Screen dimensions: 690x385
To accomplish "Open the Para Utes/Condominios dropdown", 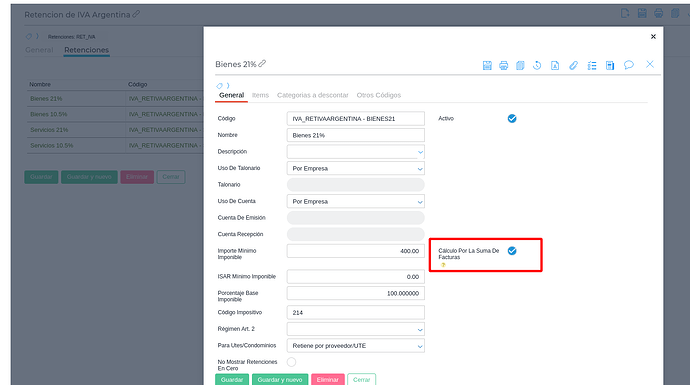I will 356,346.
